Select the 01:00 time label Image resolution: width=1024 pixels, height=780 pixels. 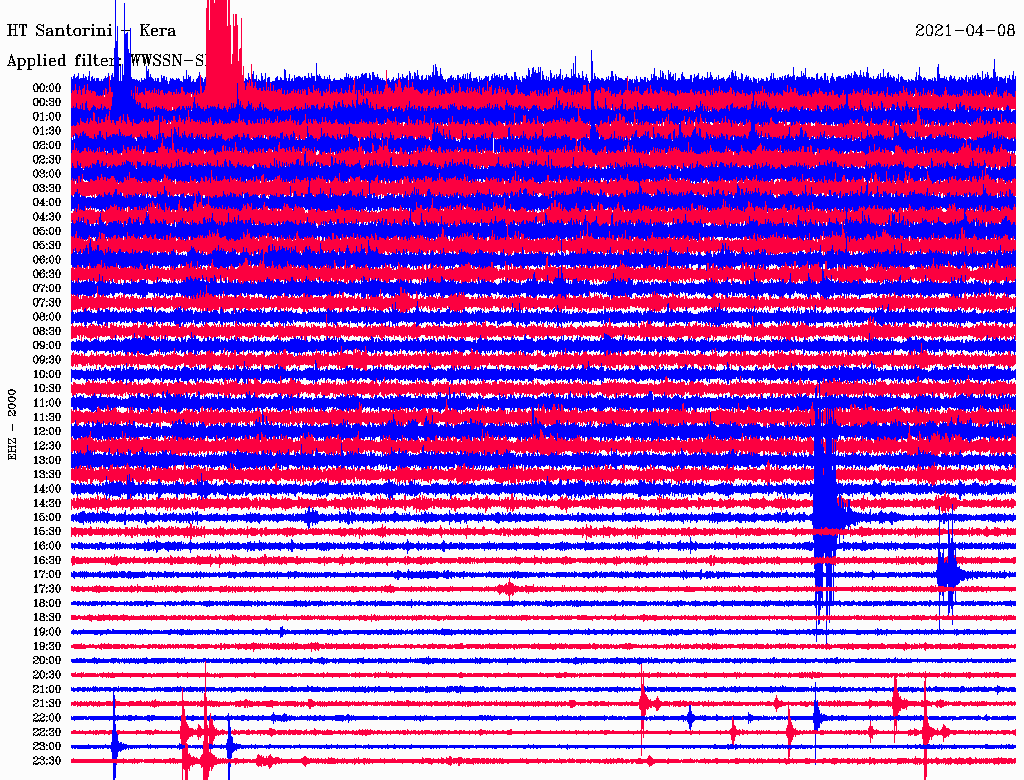pyautogui.click(x=47, y=117)
